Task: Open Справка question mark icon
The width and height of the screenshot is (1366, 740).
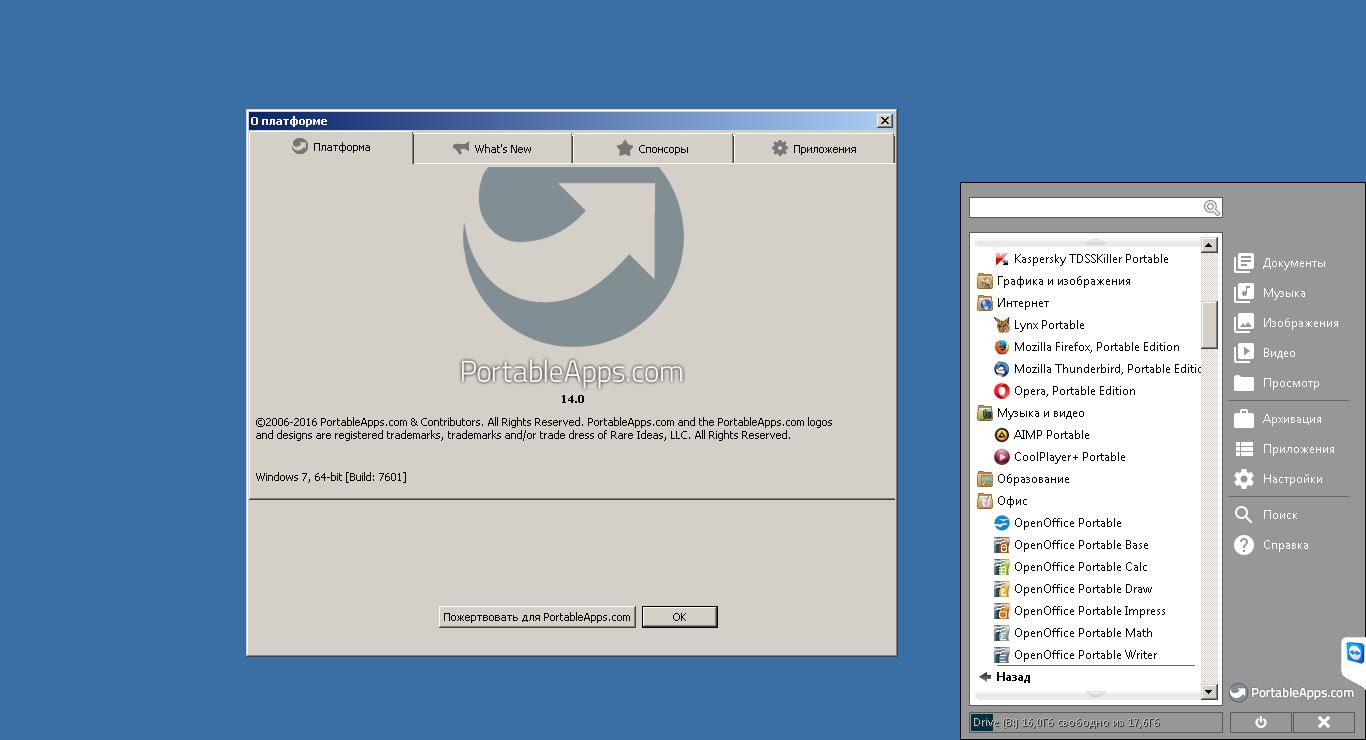Action: coord(1243,545)
